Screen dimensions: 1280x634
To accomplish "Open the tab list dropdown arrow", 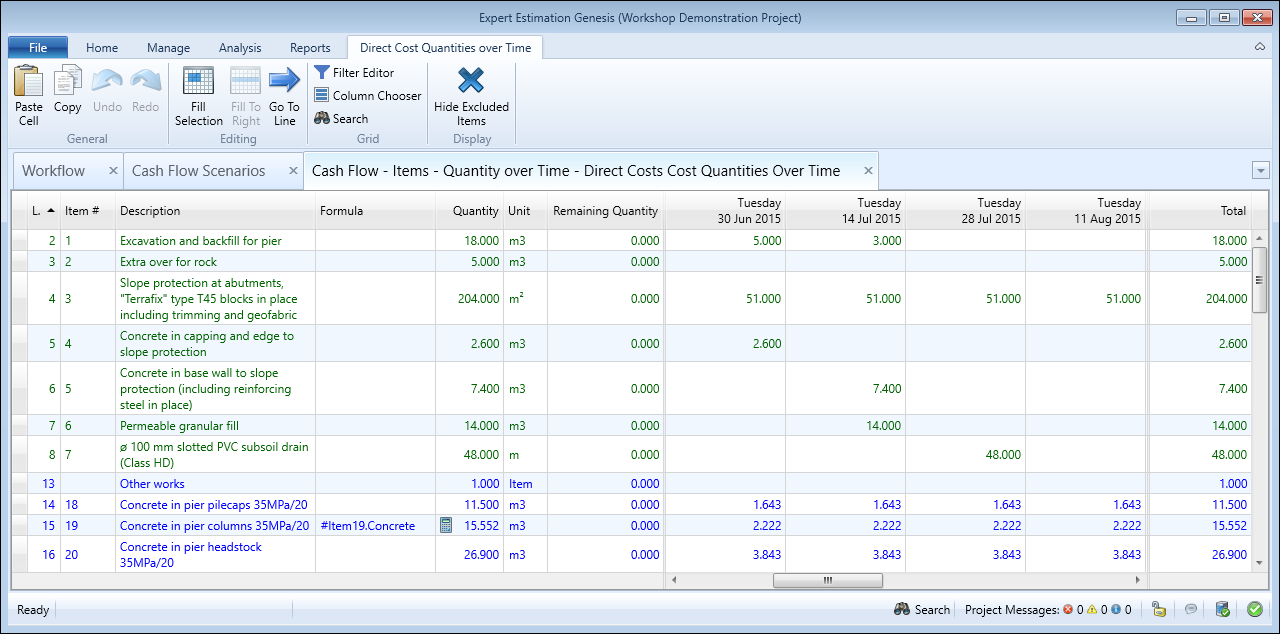I will (x=1260, y=171).
